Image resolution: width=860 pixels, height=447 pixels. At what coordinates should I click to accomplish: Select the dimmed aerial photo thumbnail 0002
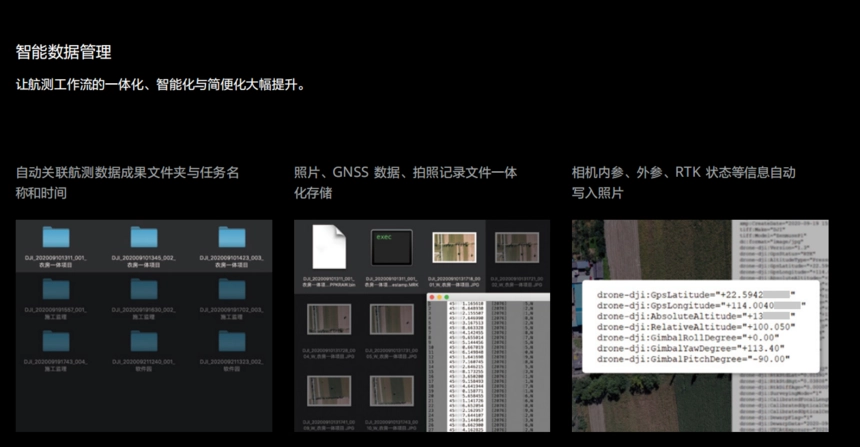[517, 247]
